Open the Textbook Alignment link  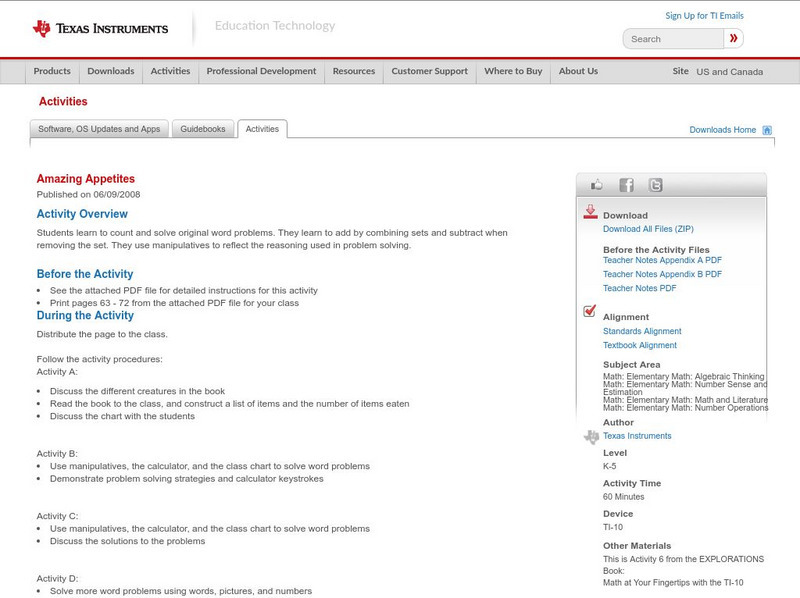tap(638, 344)
